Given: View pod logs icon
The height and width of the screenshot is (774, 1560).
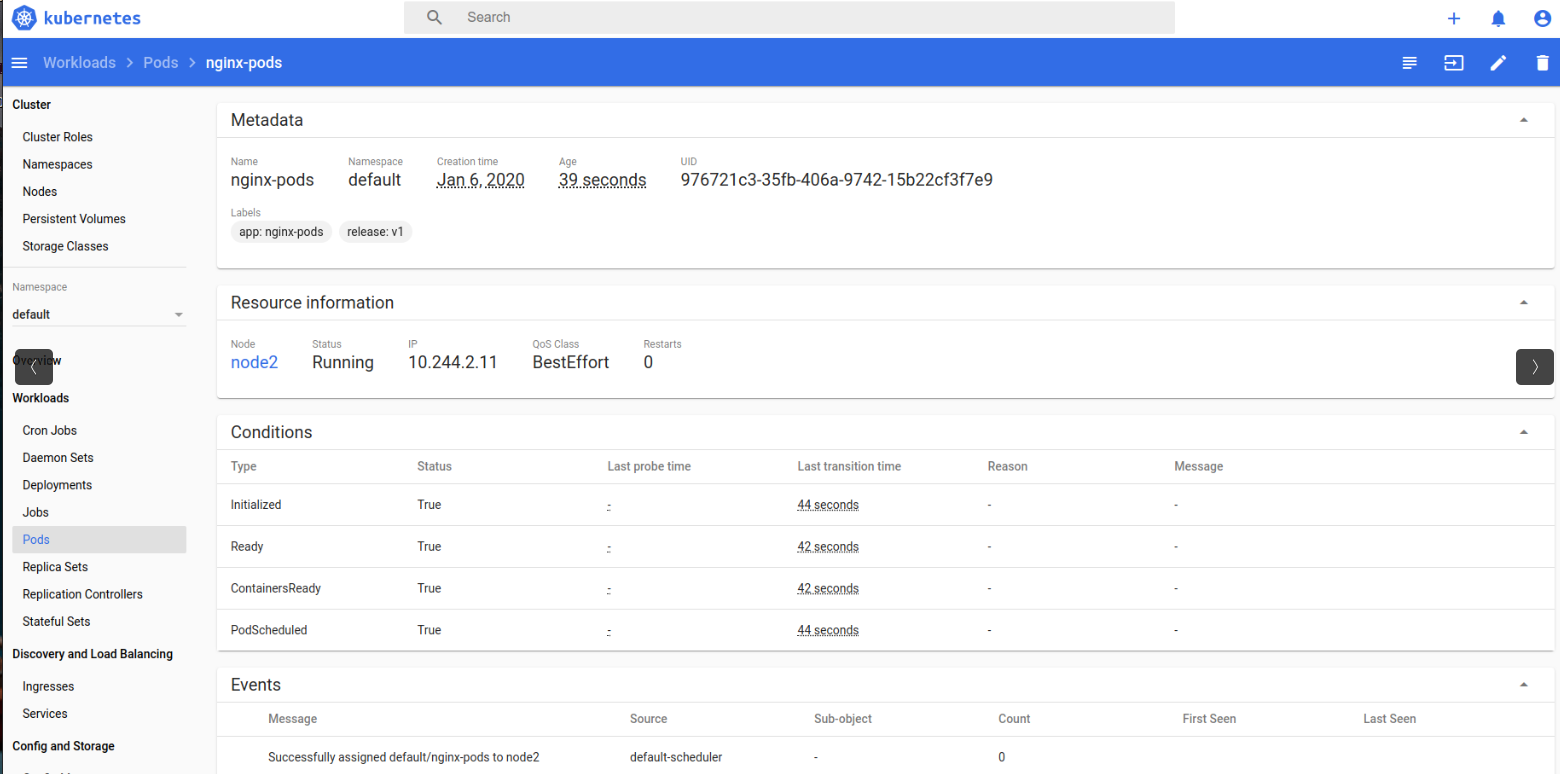Looking at the screenshot, I should click(x=1409, y=63).
